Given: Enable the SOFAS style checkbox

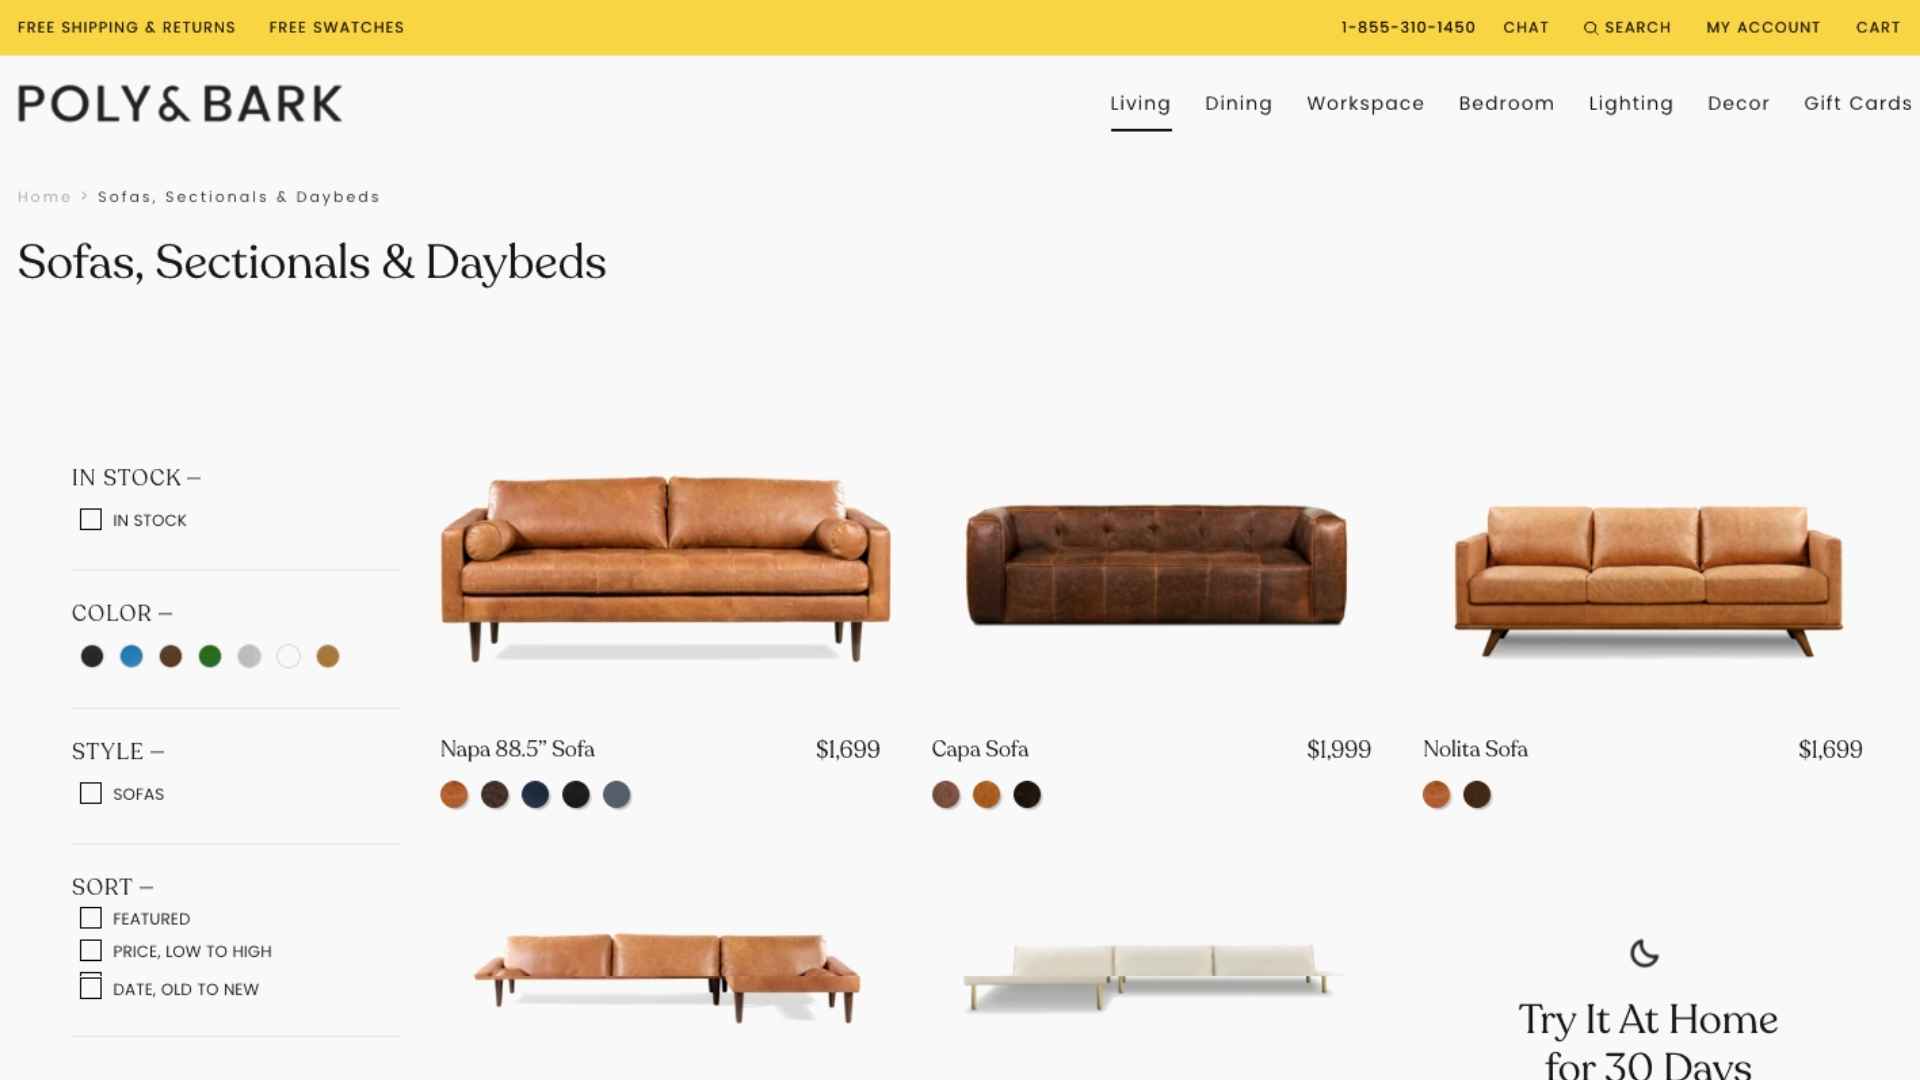Looking at the screenshot, I should point(90,793).
